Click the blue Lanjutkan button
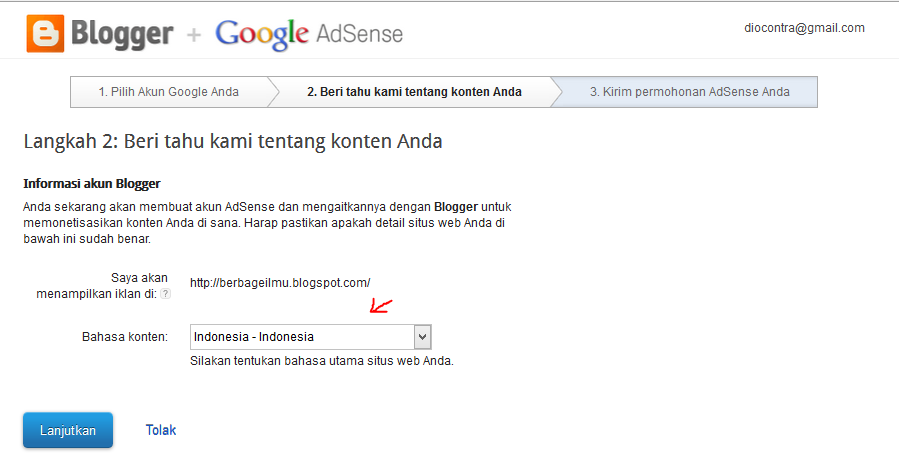 click(68, 430)
